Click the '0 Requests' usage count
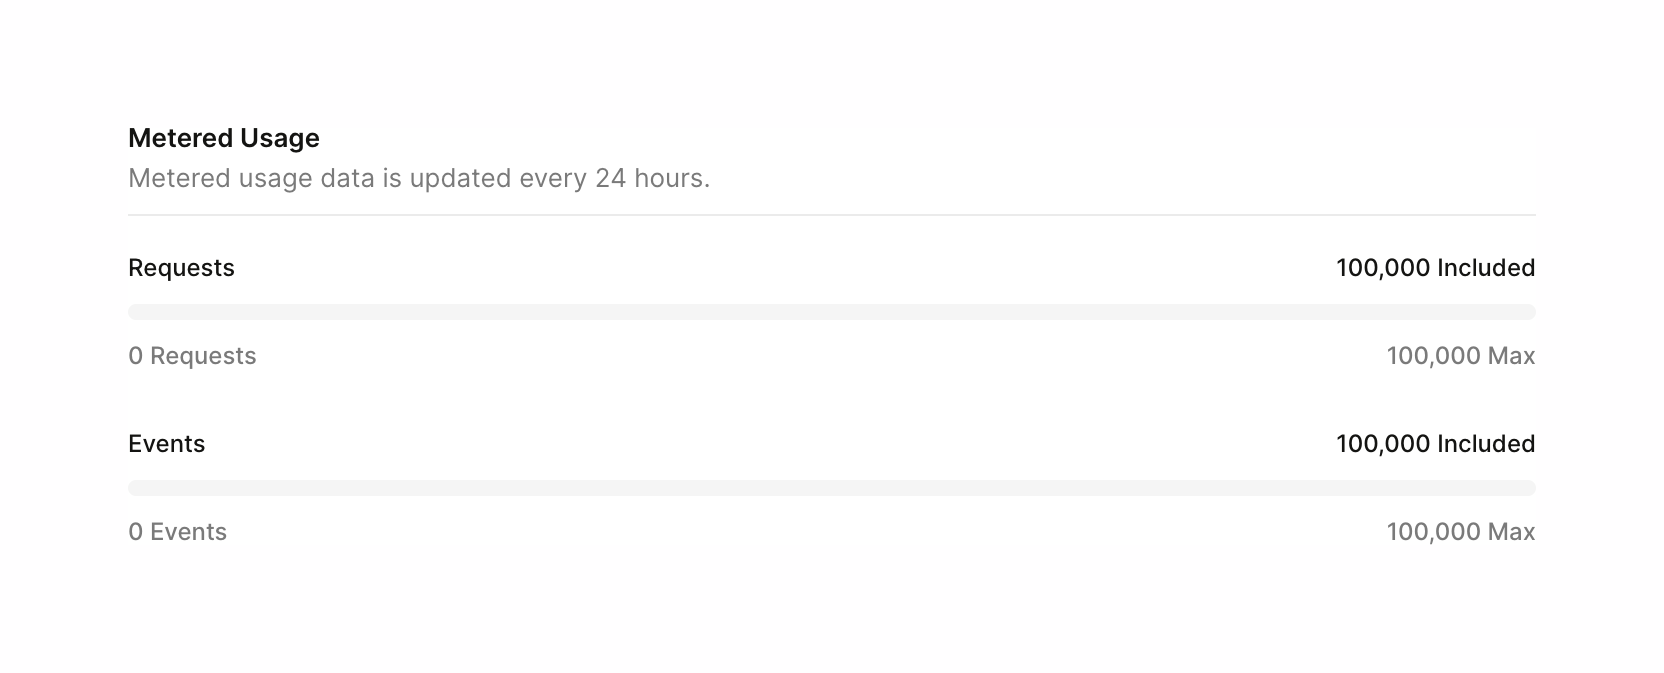Image resolution: width=1664 pixels, height=673 pixels. [x=192, y=356]
